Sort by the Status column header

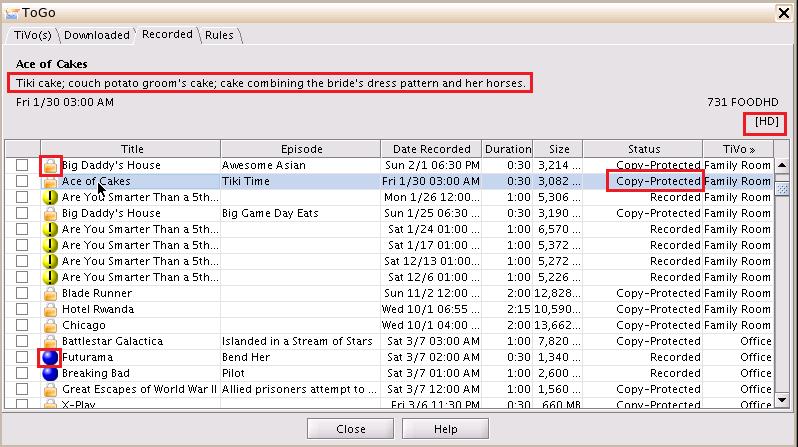pos(643,149)
